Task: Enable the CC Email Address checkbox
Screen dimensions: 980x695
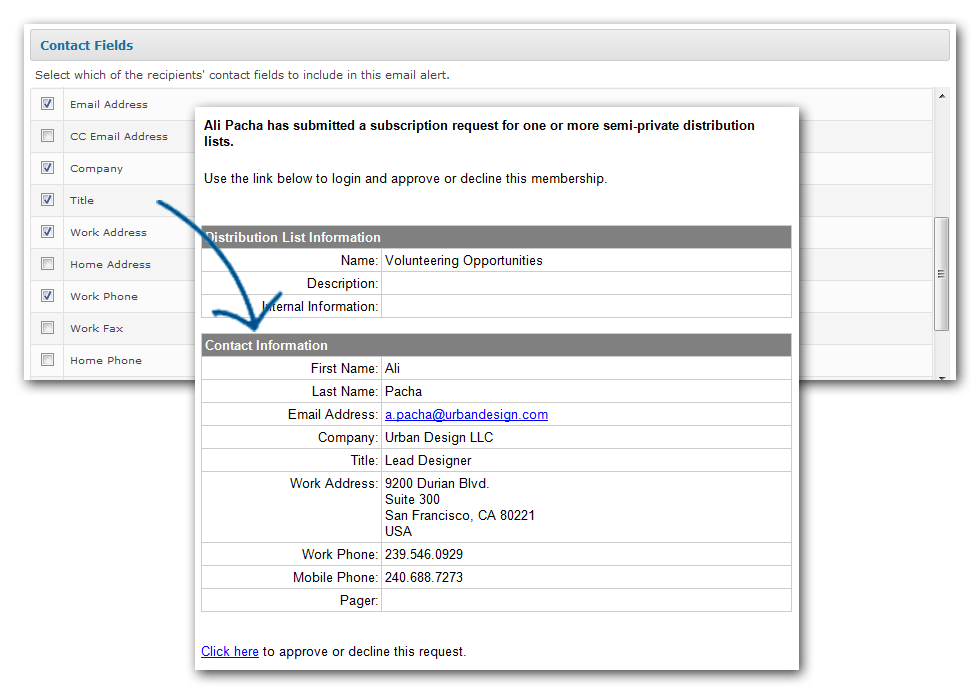Action: pyautogui.click(x=48, y=136)
